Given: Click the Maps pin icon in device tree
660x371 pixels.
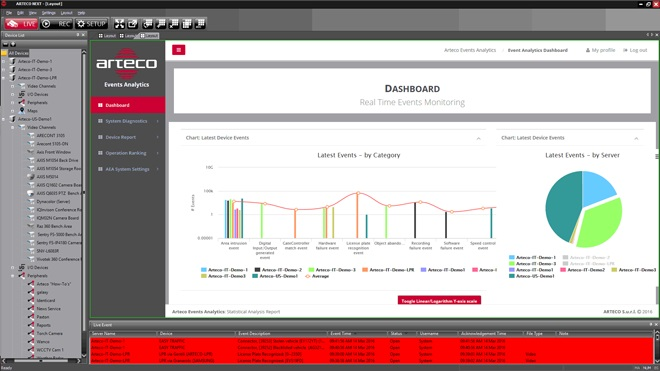Looking at the screenshot, I should click(22, 110).
